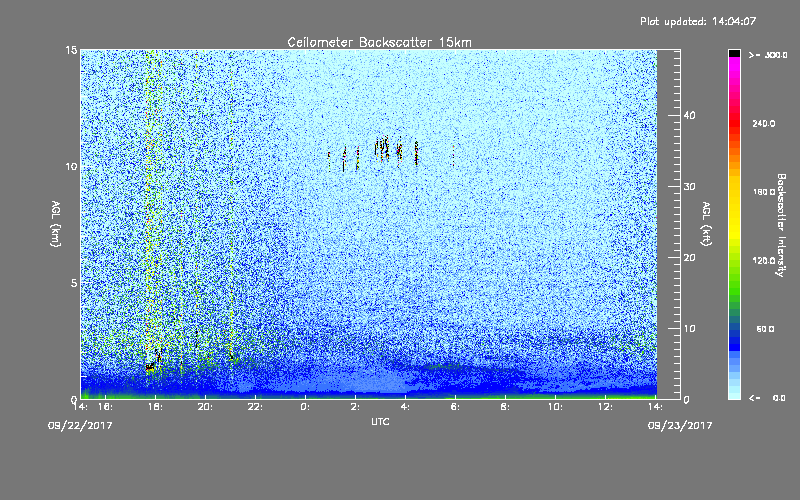800x500 pixels.
Task: Click the '15' tick on the km axis
Action: pyautogui.click(x=71, y=50)
